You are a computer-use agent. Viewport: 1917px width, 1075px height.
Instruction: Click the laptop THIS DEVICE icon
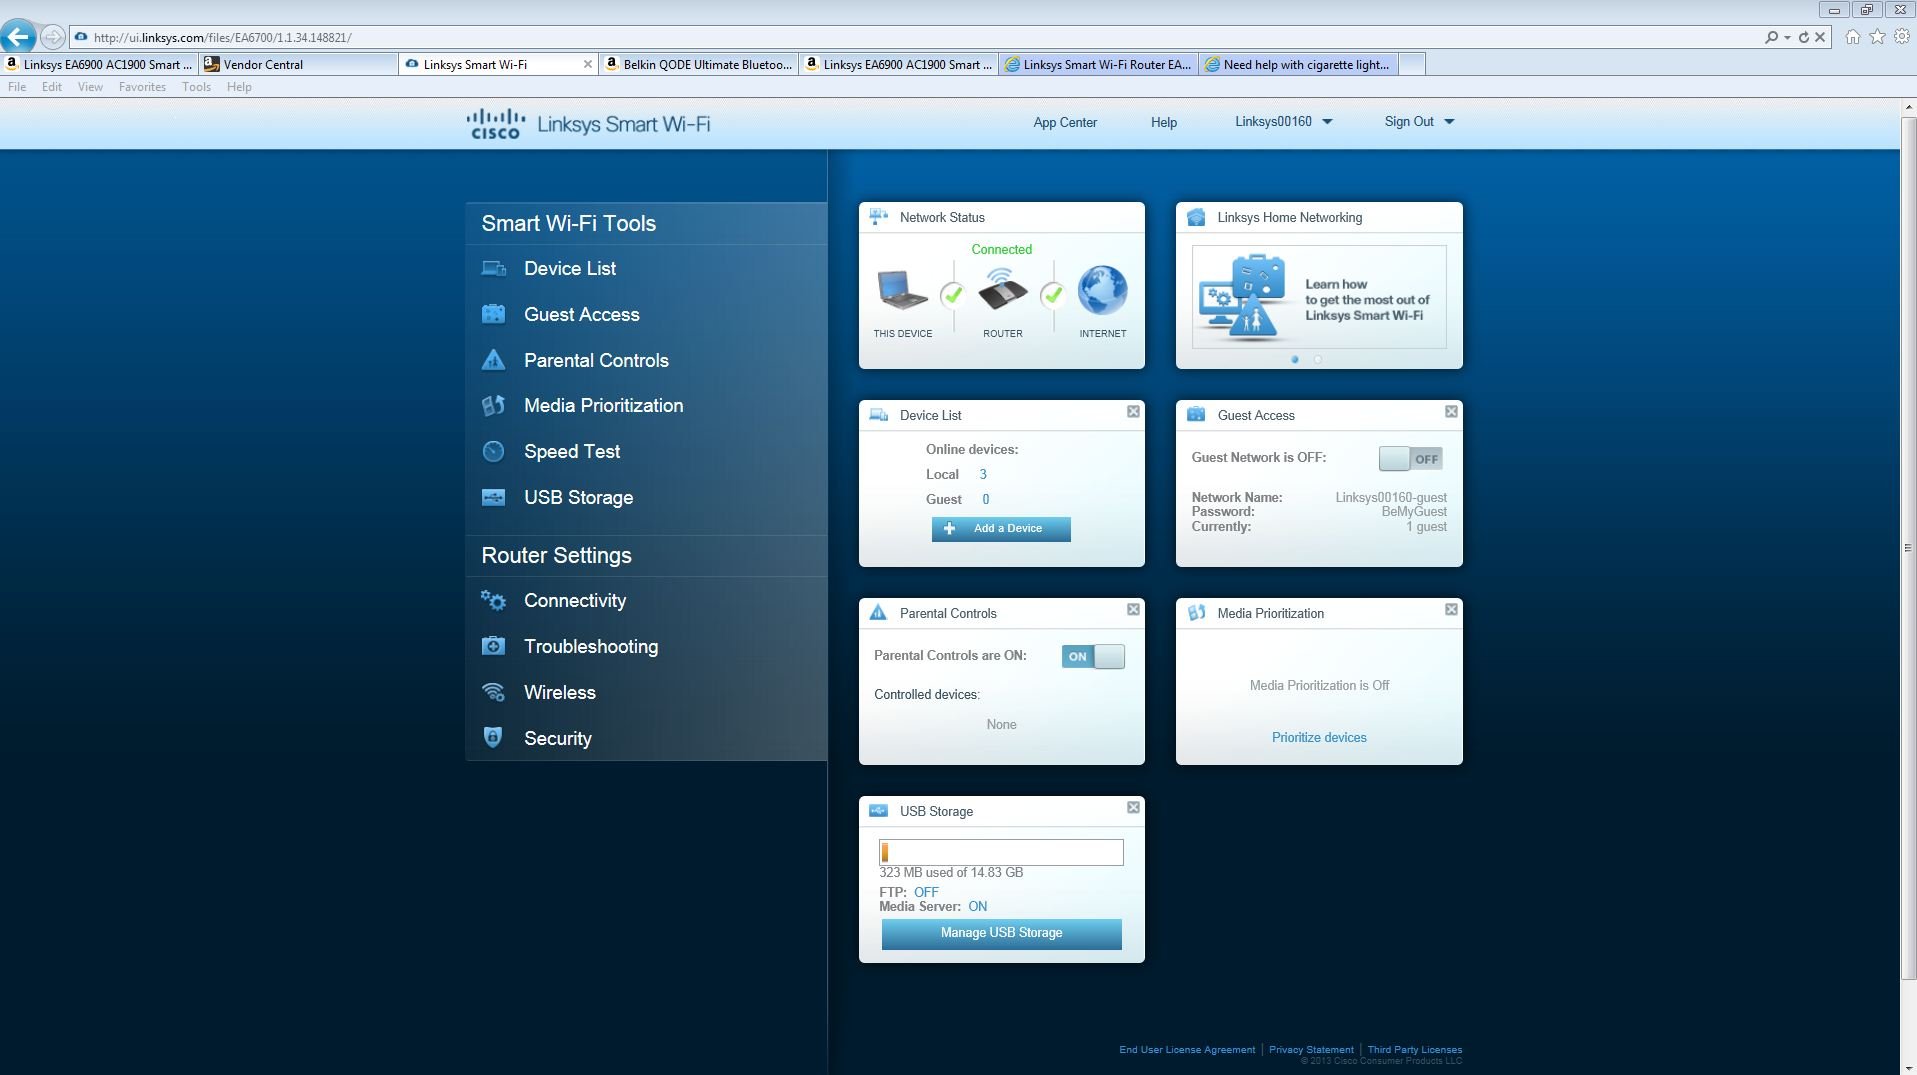point(902,291)
